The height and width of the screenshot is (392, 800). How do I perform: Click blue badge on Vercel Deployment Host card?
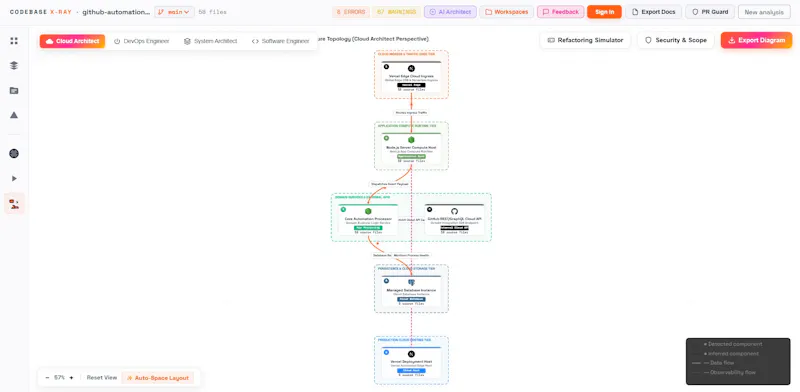click(x=411, y=371)
